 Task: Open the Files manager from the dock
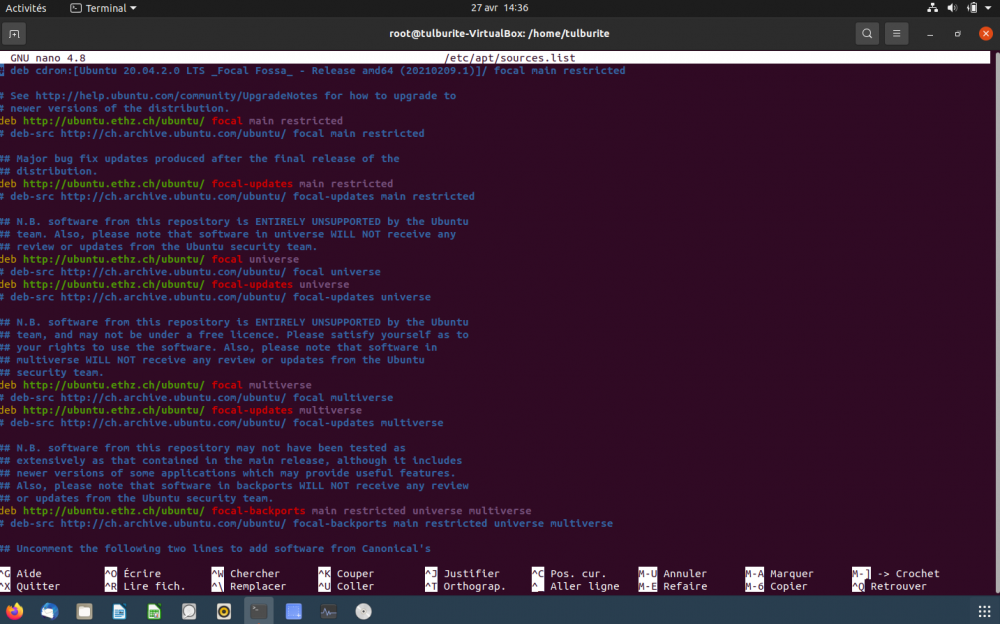coord(84,611)
